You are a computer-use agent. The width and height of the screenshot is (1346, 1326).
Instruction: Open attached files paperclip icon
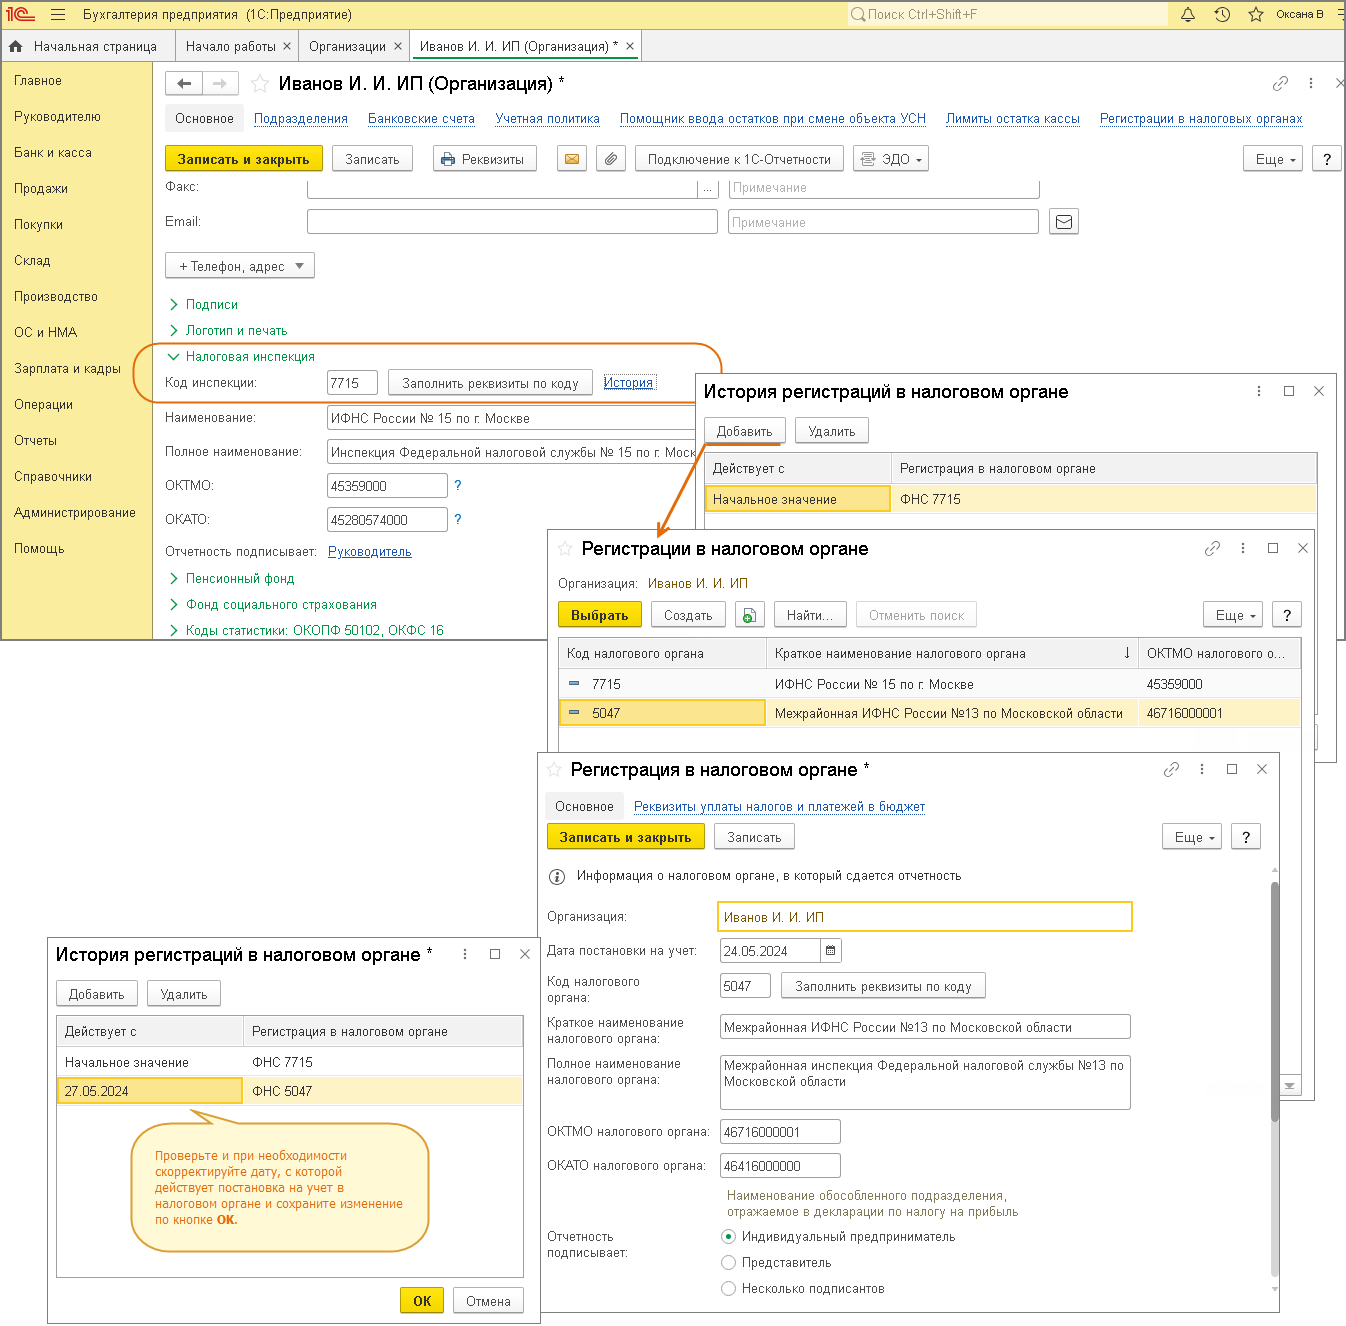(611, 159)
